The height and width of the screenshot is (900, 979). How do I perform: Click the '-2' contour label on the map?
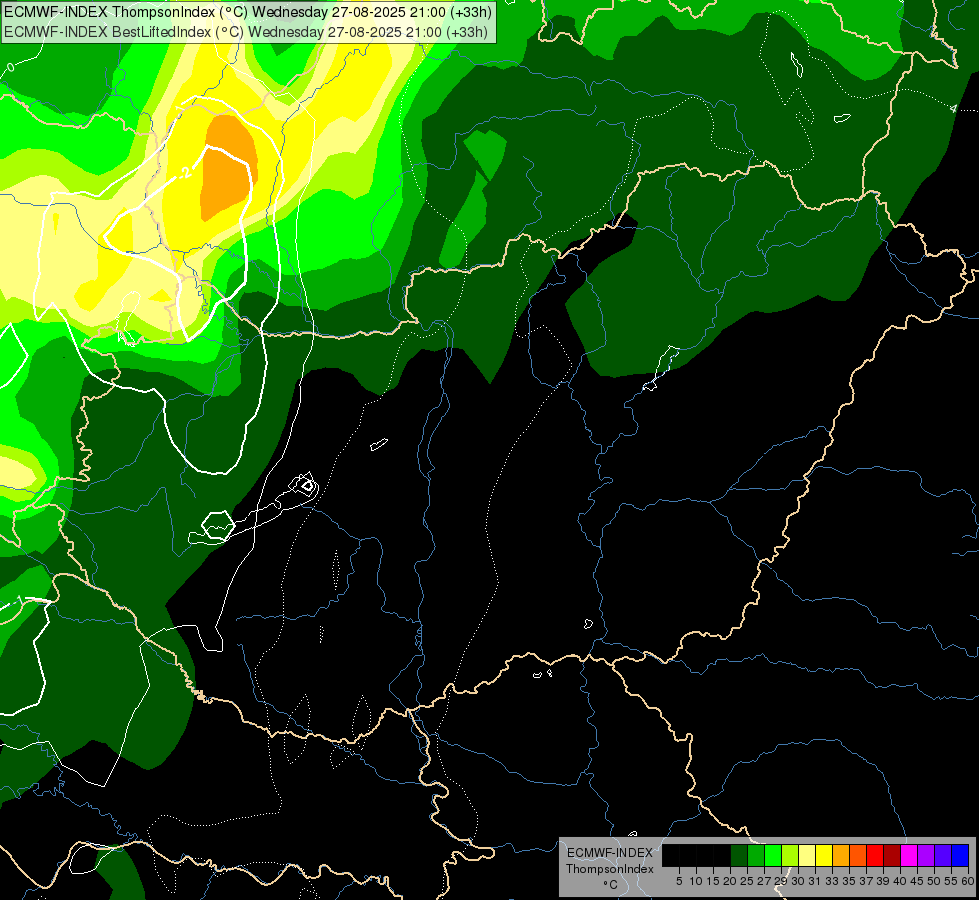(185, 173)
